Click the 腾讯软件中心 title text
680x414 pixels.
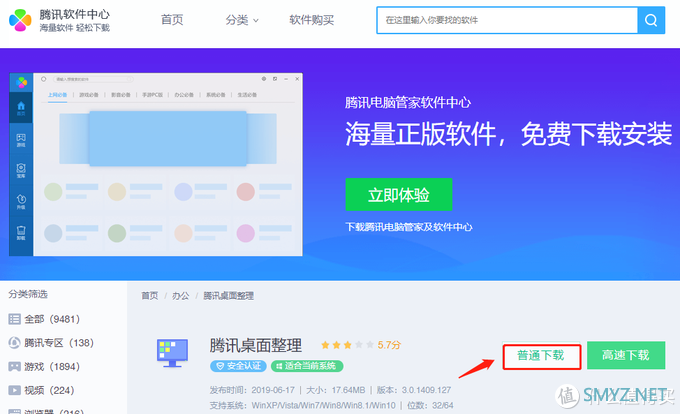coord(75,14)
